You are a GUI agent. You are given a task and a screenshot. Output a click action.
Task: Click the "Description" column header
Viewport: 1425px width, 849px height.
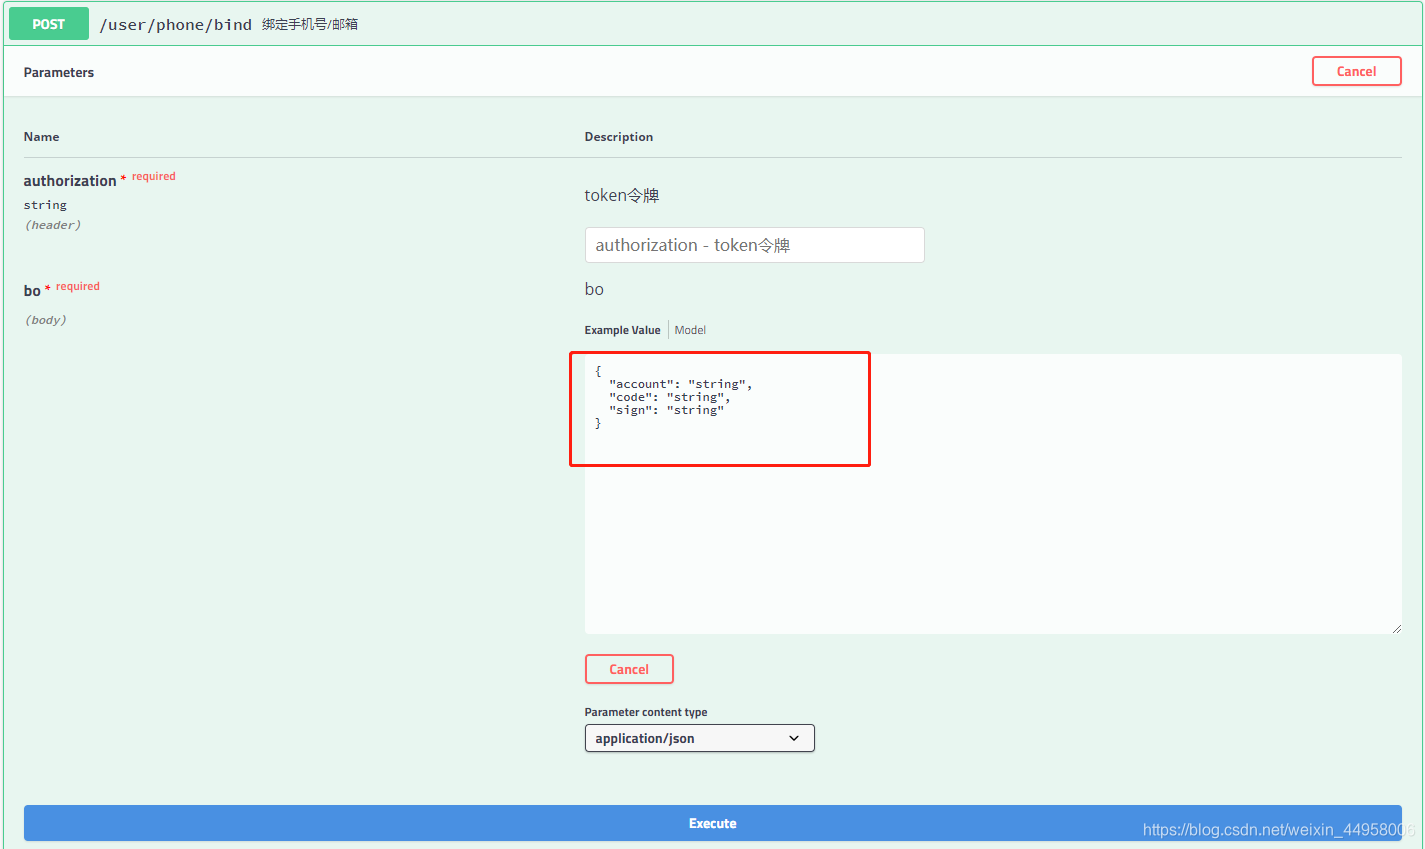tap(619, 137)
